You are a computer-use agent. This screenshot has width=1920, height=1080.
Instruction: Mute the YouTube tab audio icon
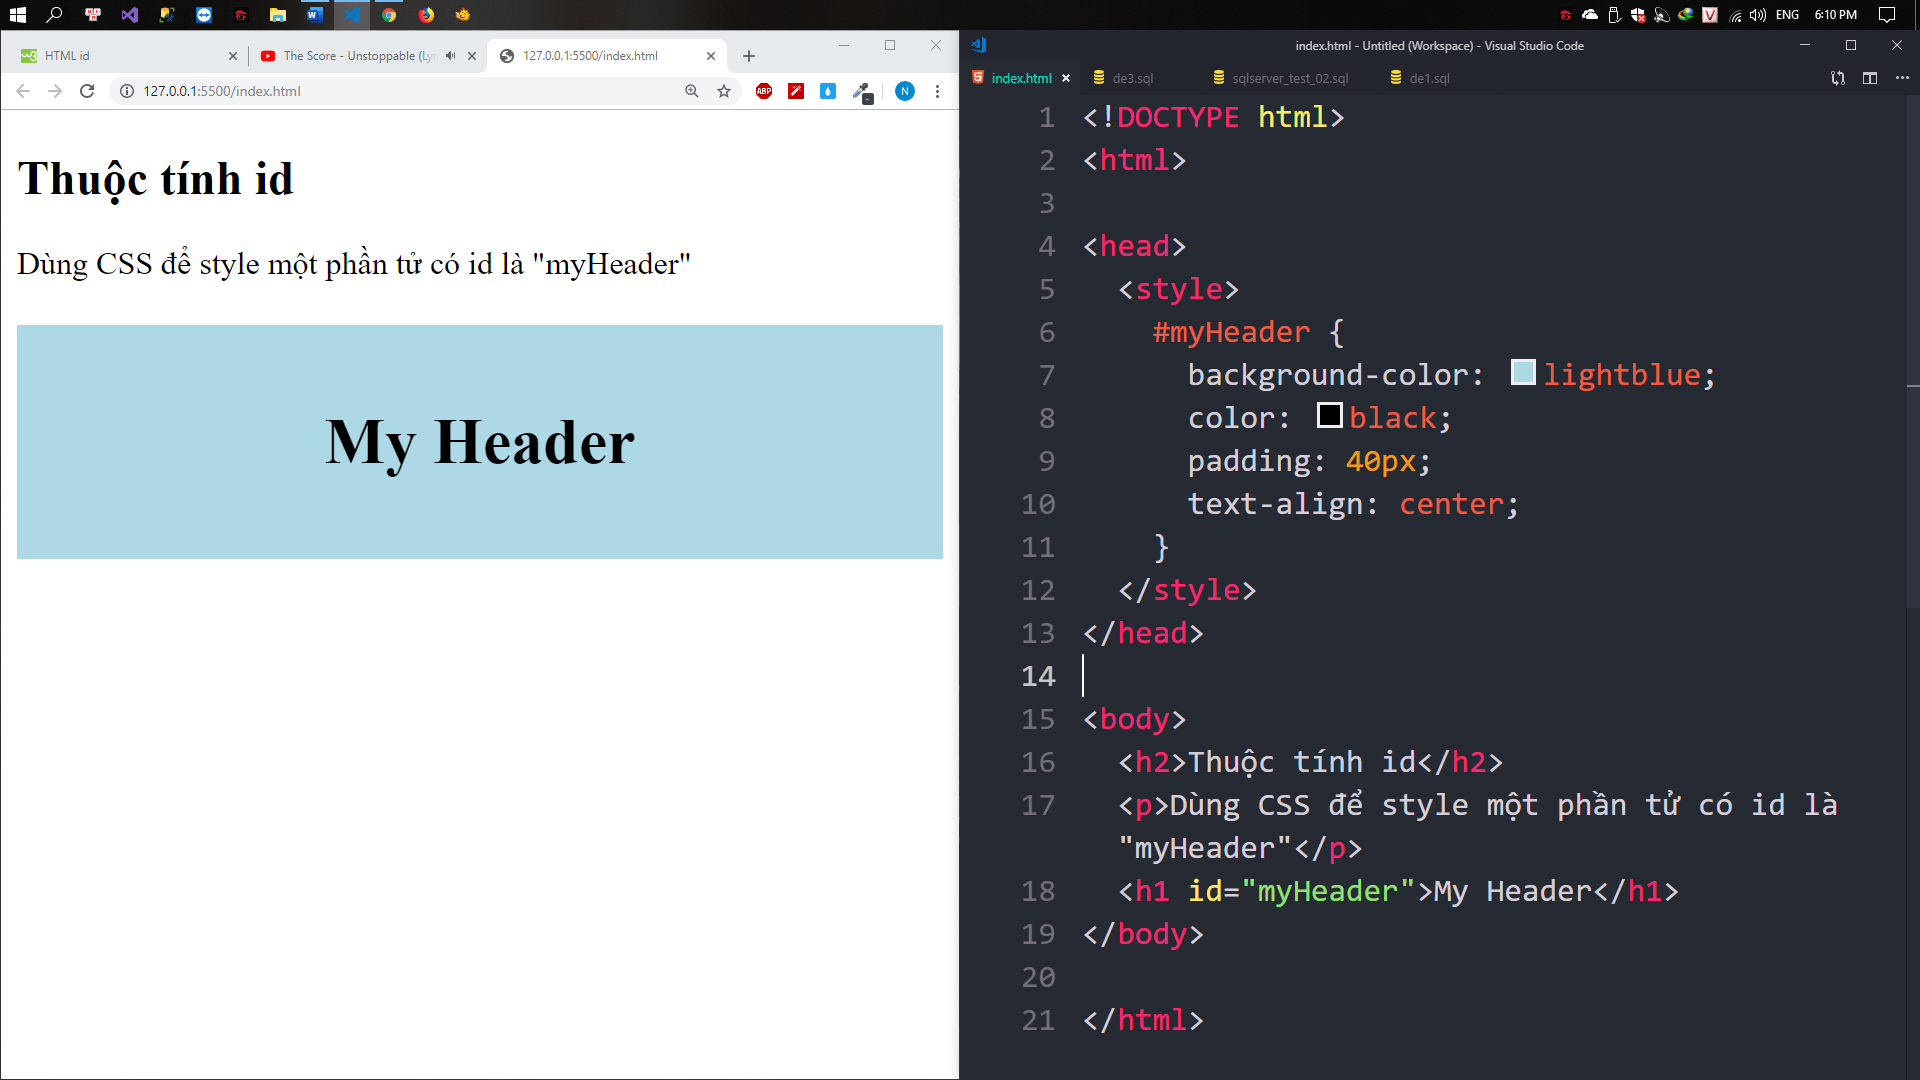pos(450,56)
